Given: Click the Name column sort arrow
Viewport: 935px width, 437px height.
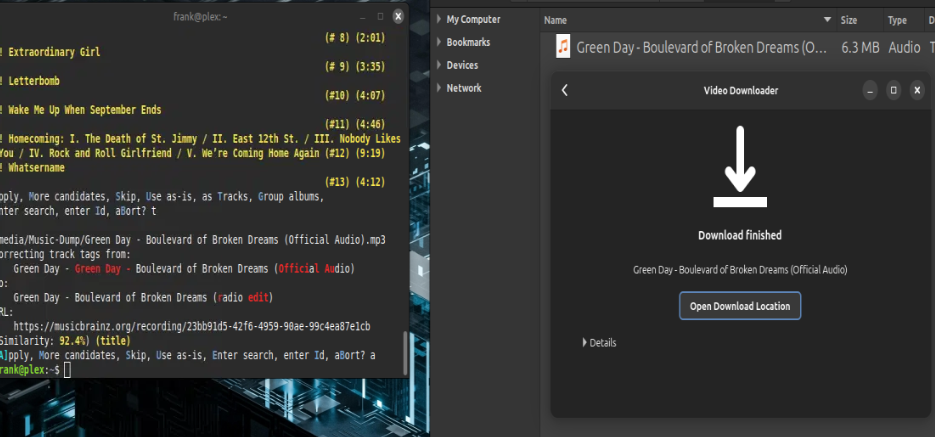Looking at the screenshot, I should [x=827, y=20].
